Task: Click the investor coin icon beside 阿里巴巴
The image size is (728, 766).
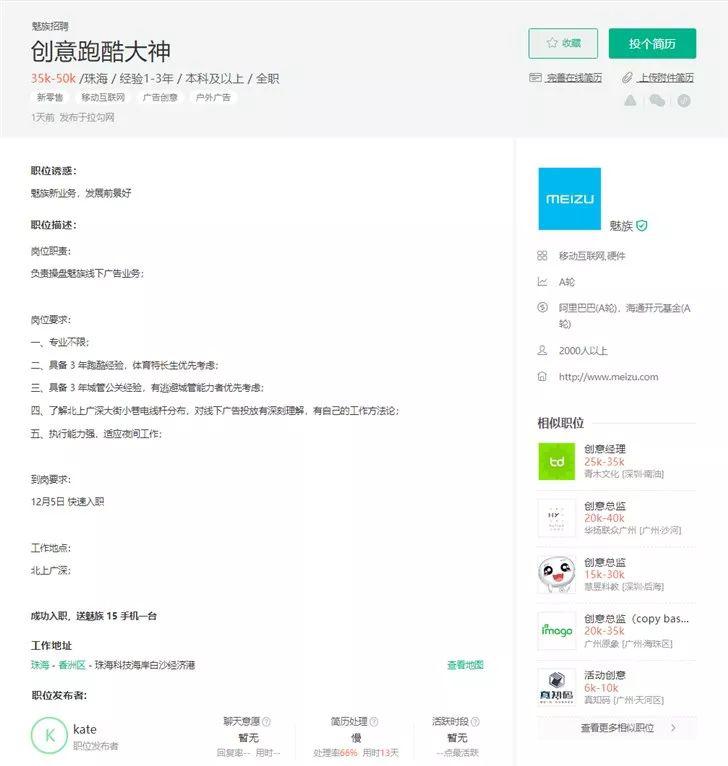Action: pos(542,307)
